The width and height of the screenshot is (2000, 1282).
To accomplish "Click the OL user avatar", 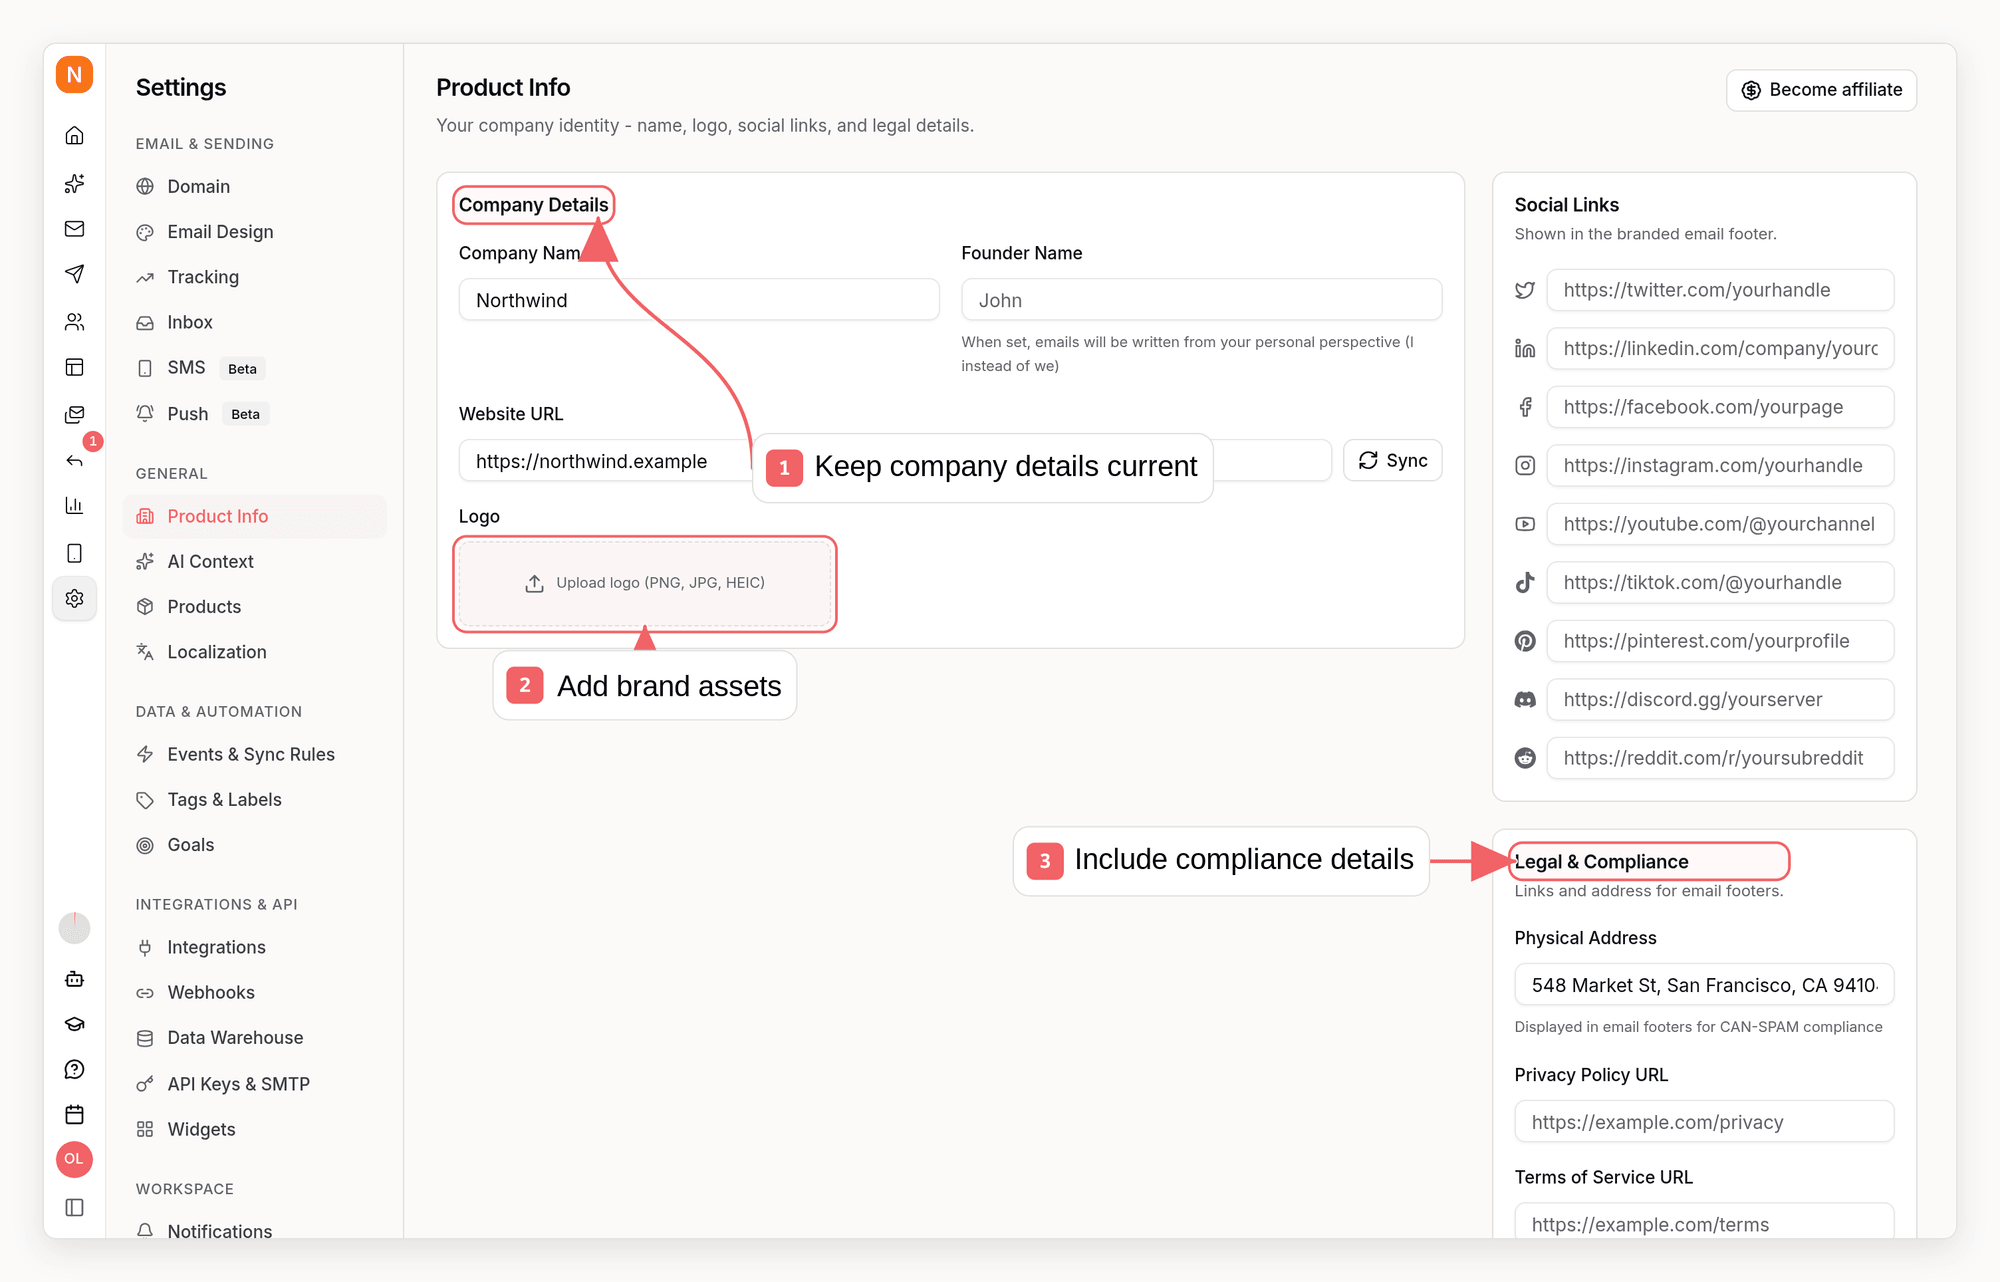I will pos(74,1159).
